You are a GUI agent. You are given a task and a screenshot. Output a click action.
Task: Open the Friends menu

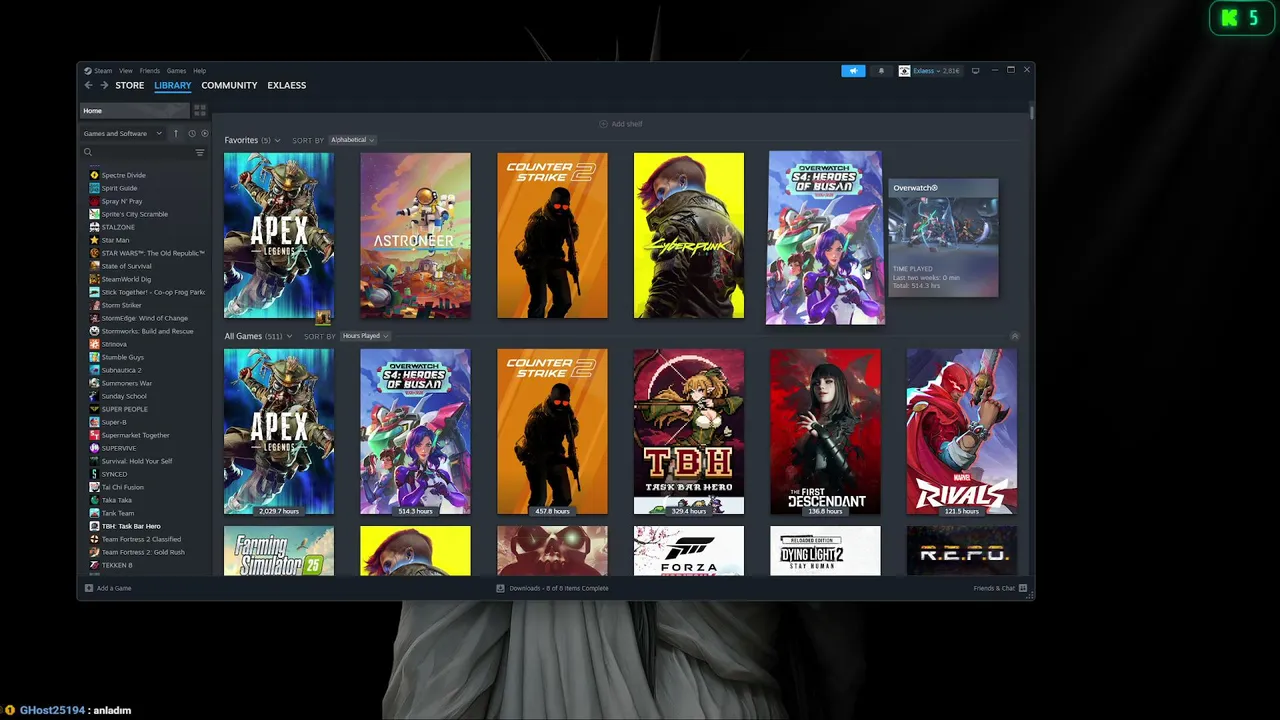tap(150, 71)
